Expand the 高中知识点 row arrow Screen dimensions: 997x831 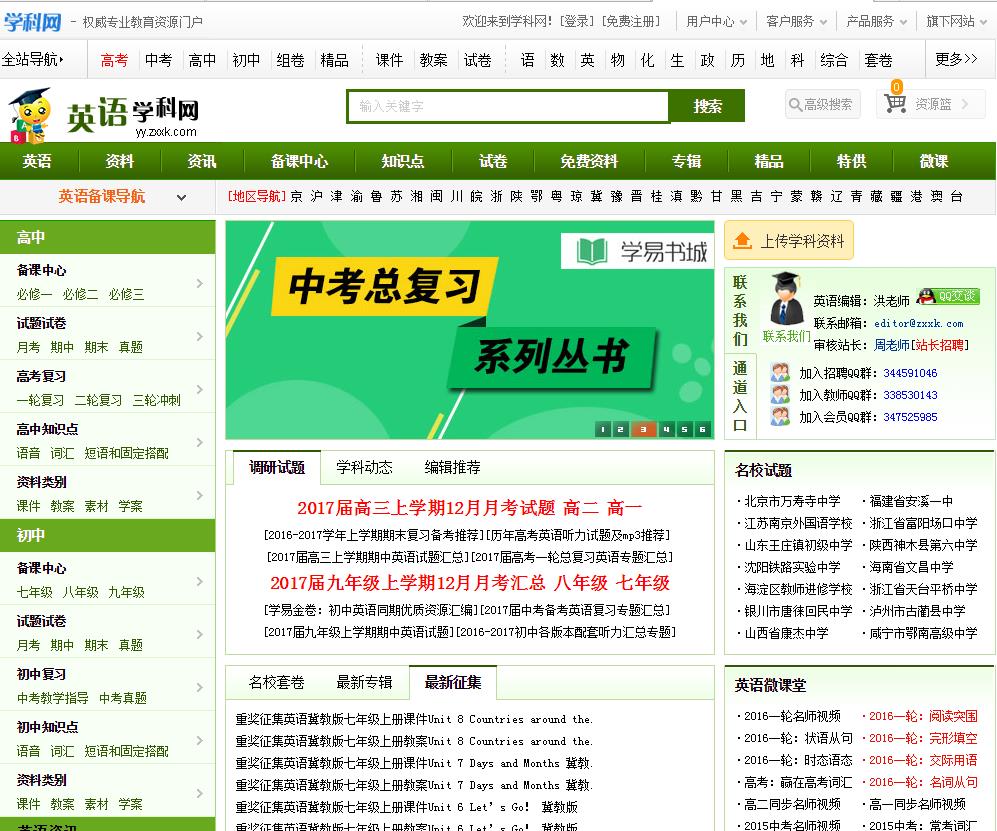coord(200,442)
